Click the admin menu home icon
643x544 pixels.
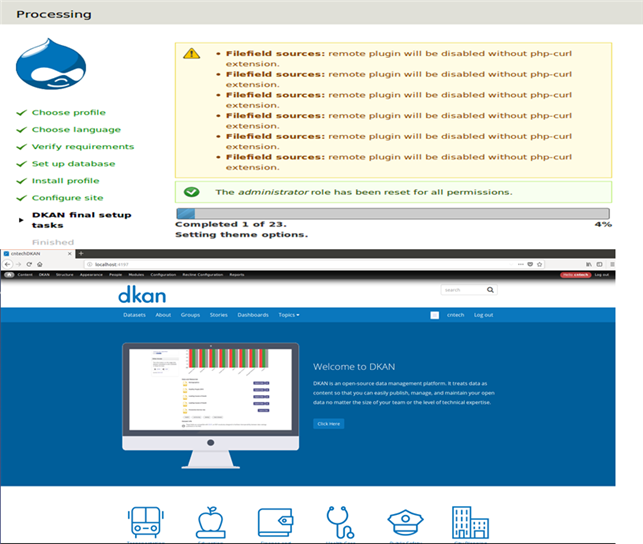point(9,275)
